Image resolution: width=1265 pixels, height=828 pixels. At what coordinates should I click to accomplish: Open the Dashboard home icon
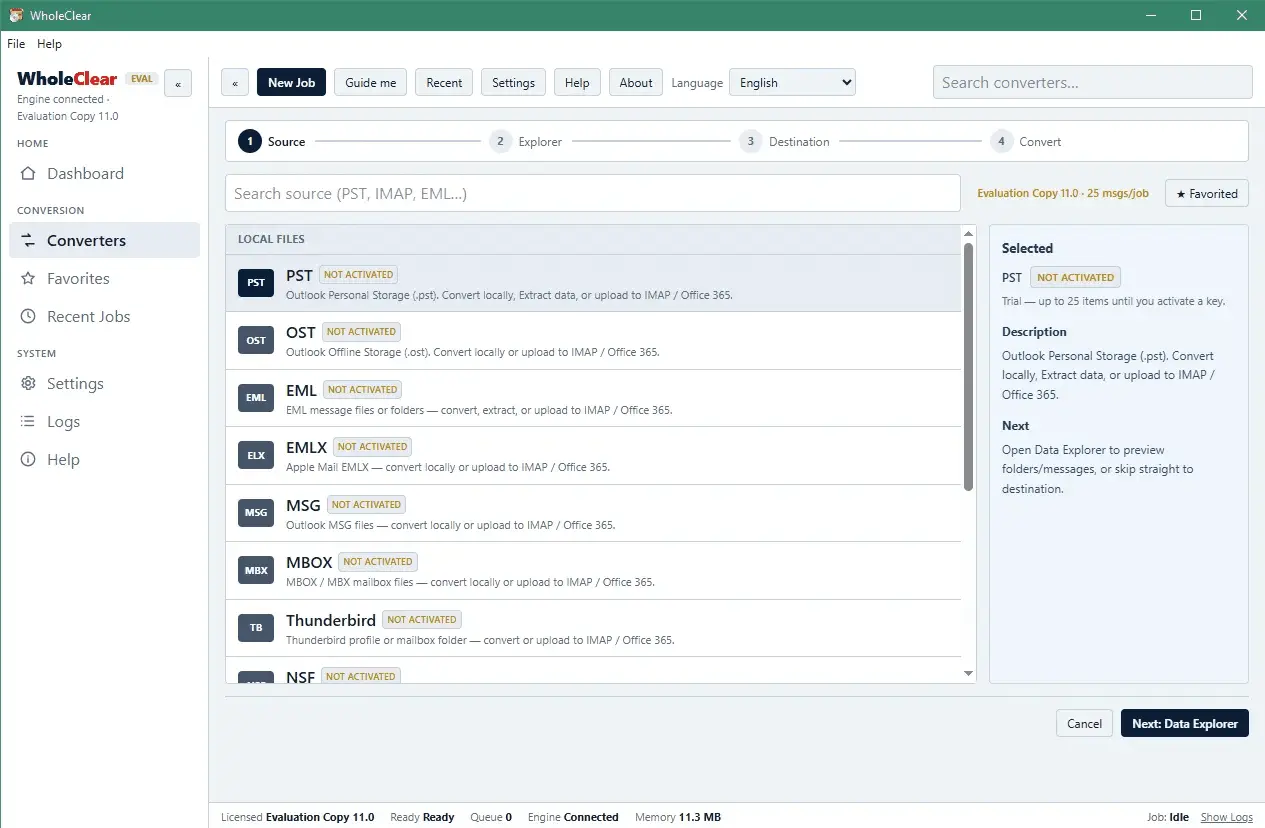28,174
